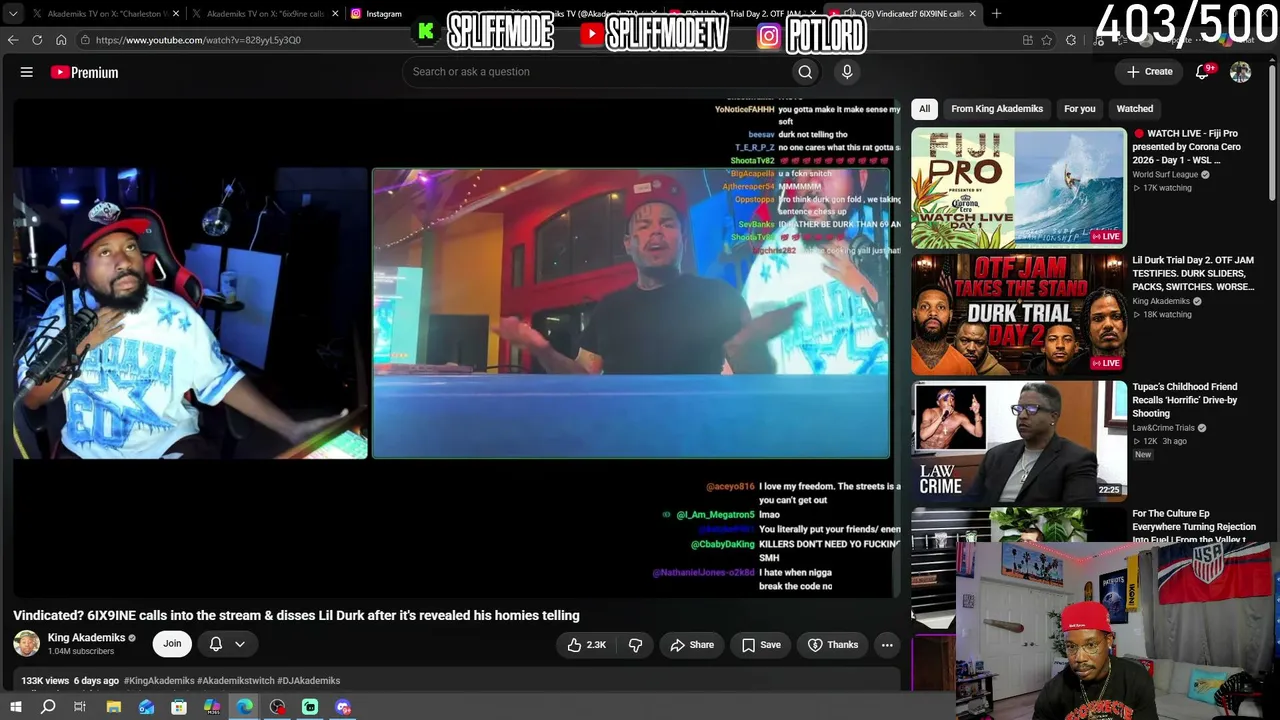
Task: Click the #Akademikstwitch hashtag
Action: click(235, 681)
